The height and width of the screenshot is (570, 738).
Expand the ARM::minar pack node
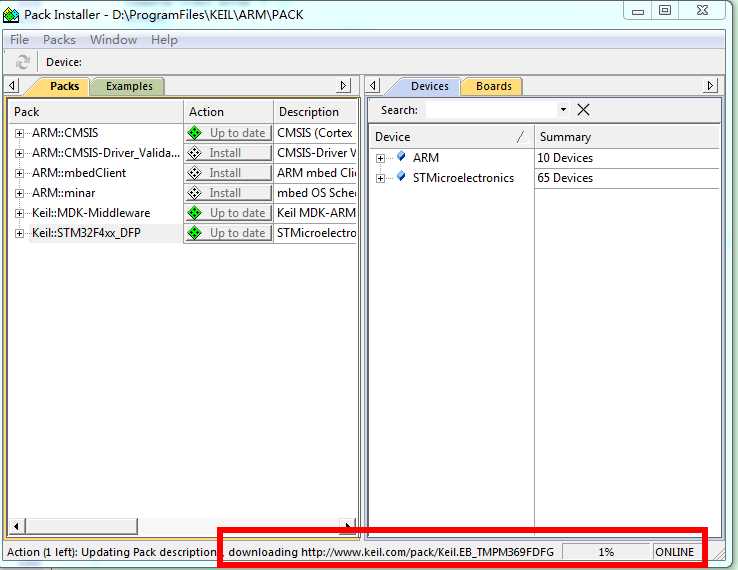(19, 193)
